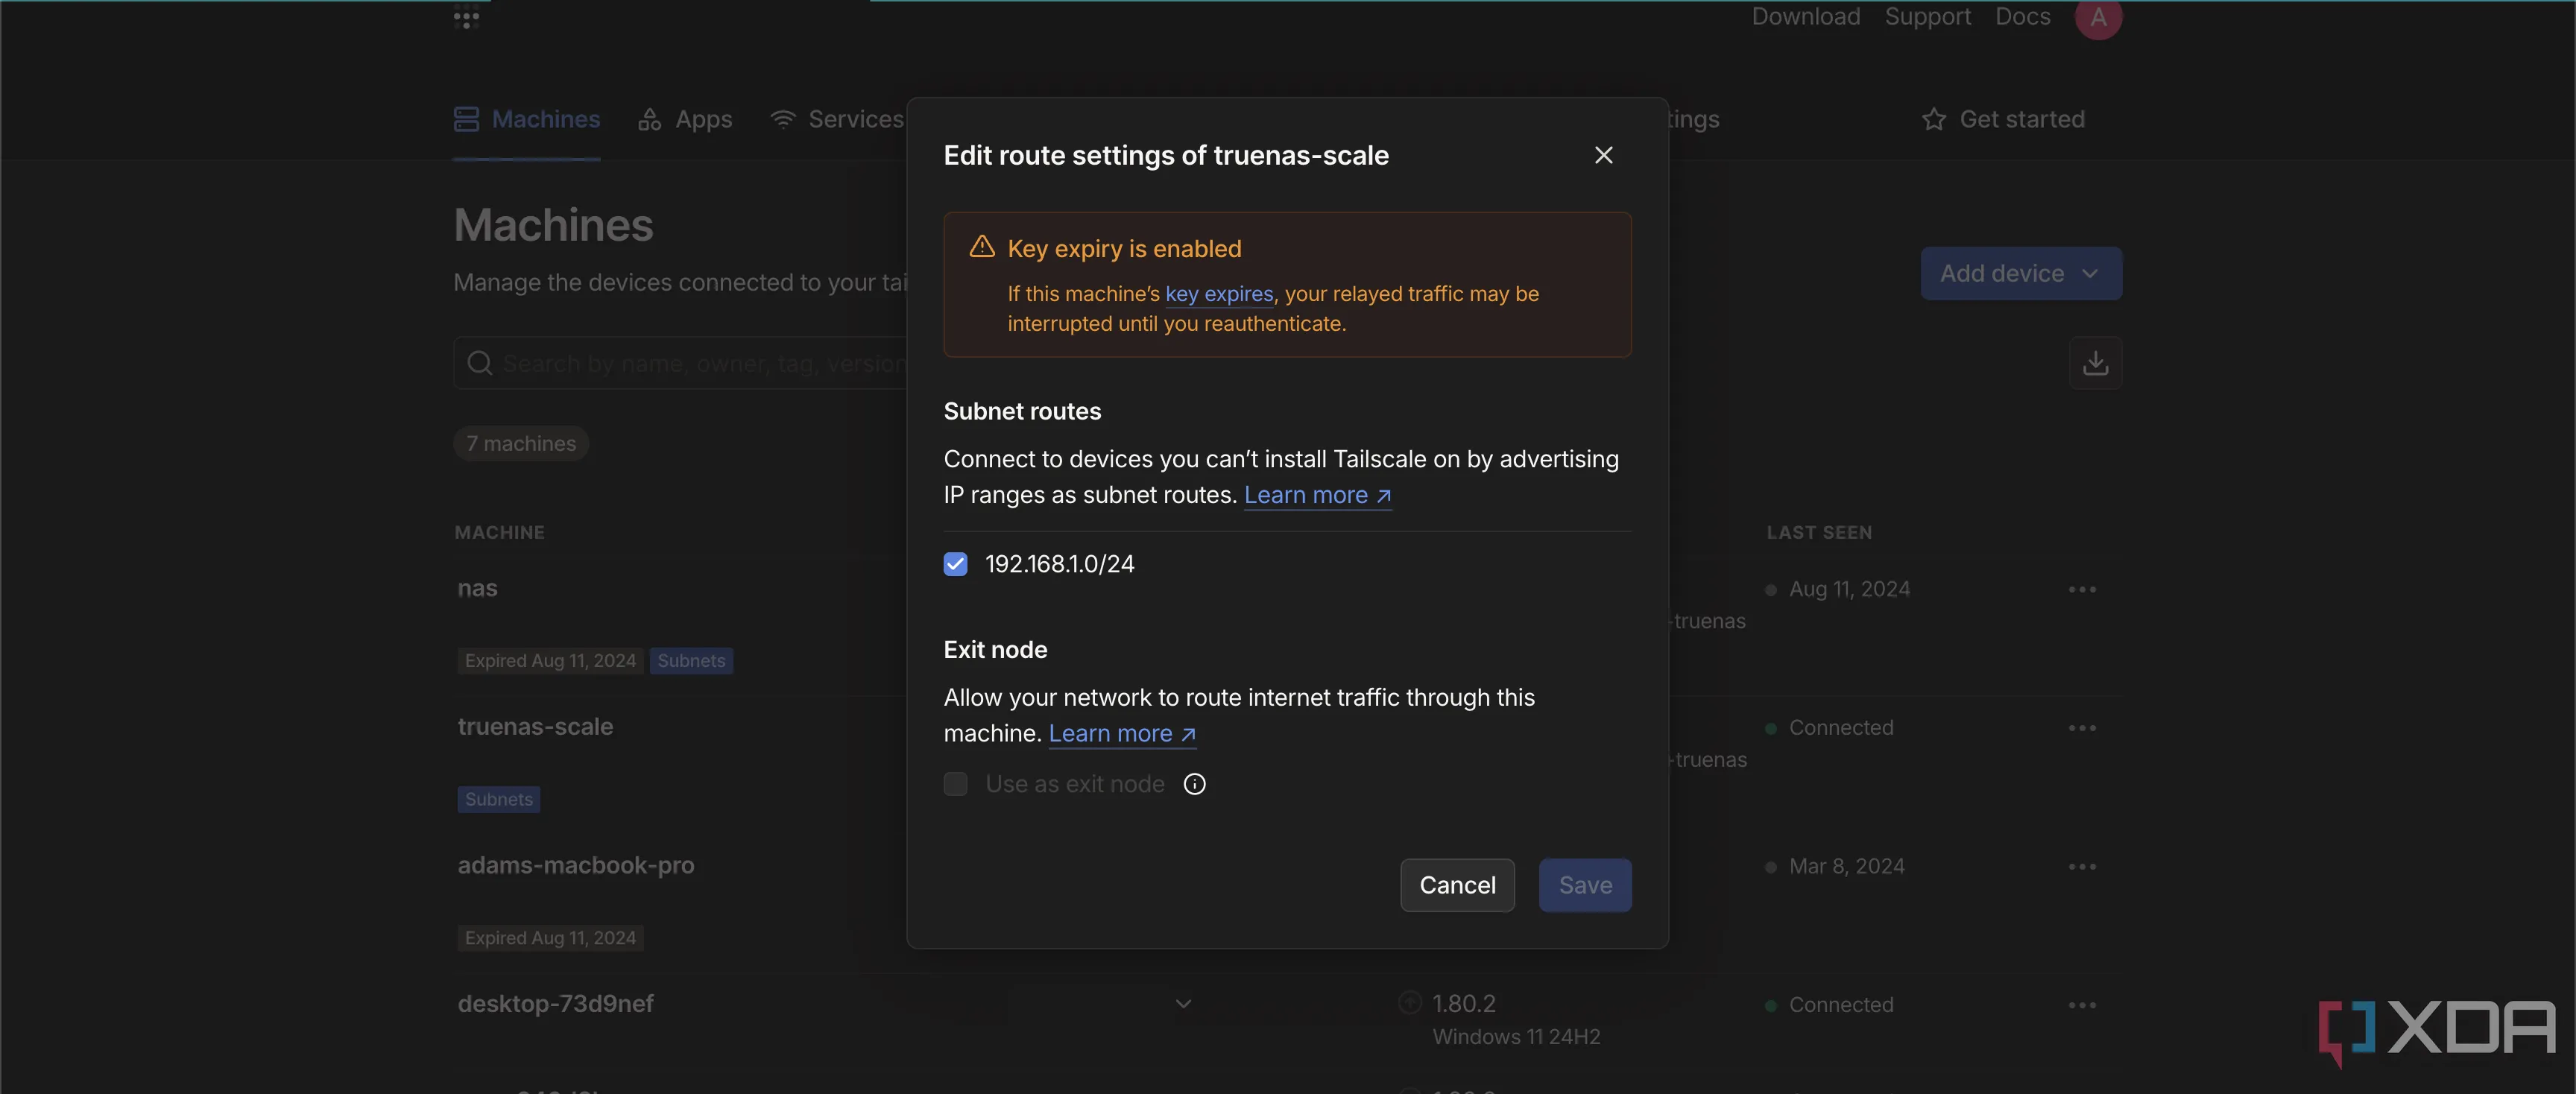Click the Subnets badge under nas
2576x1094 pixels.
pyautogui.click(x=691, y=660)
